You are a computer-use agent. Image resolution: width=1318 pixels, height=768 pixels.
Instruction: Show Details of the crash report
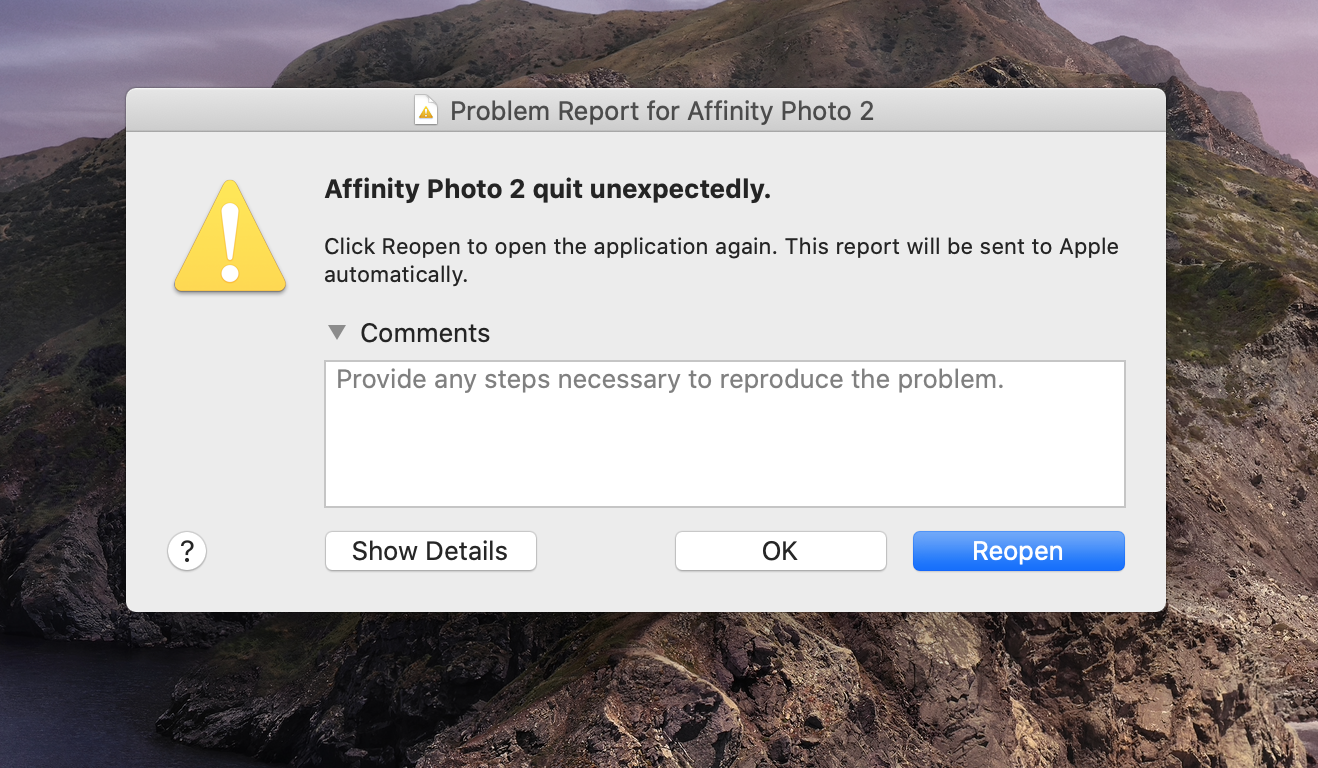(x=430, y=551)
